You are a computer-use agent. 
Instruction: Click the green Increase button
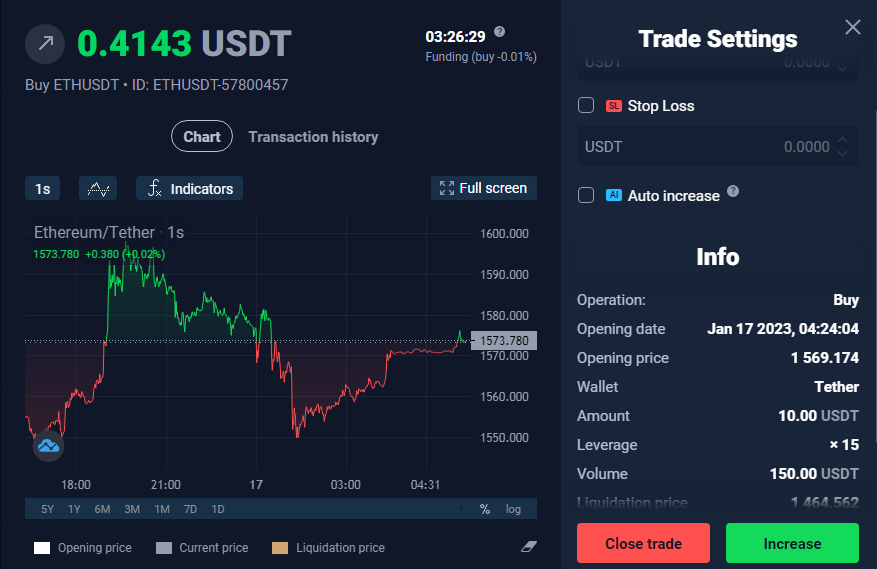(792, 543)
